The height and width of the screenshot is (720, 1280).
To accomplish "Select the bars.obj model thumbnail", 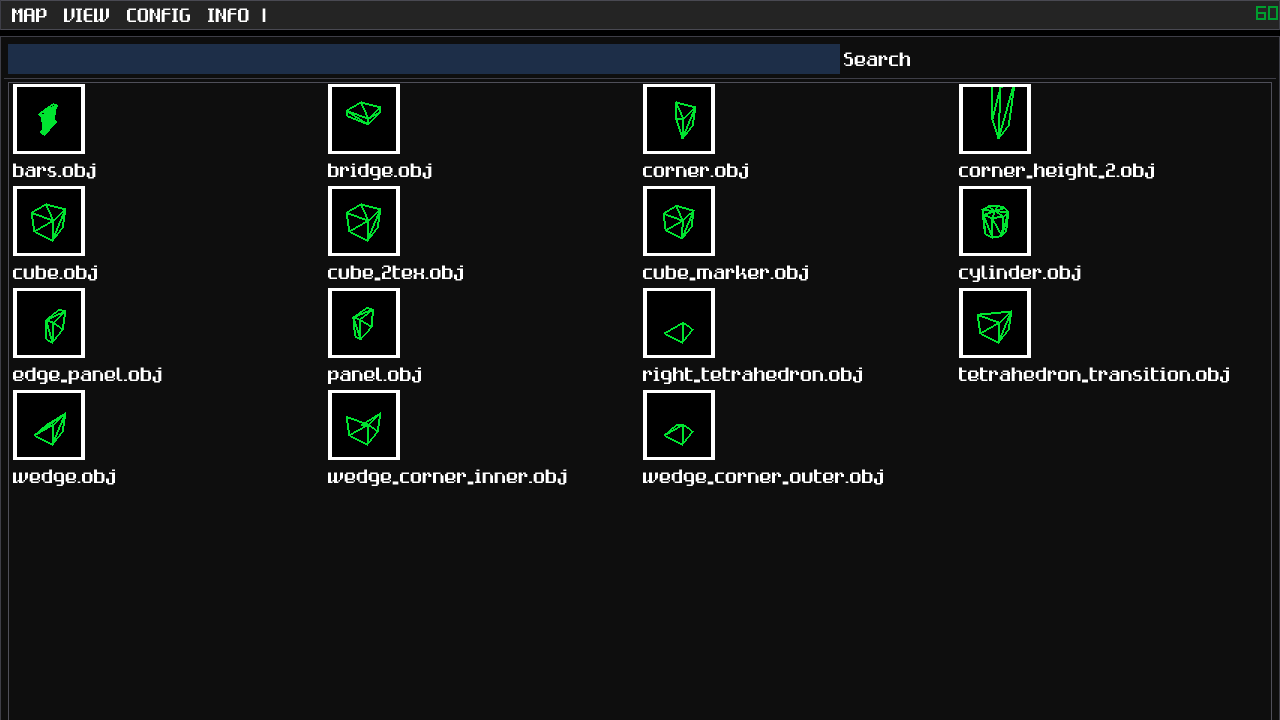I will pos(48,119).
